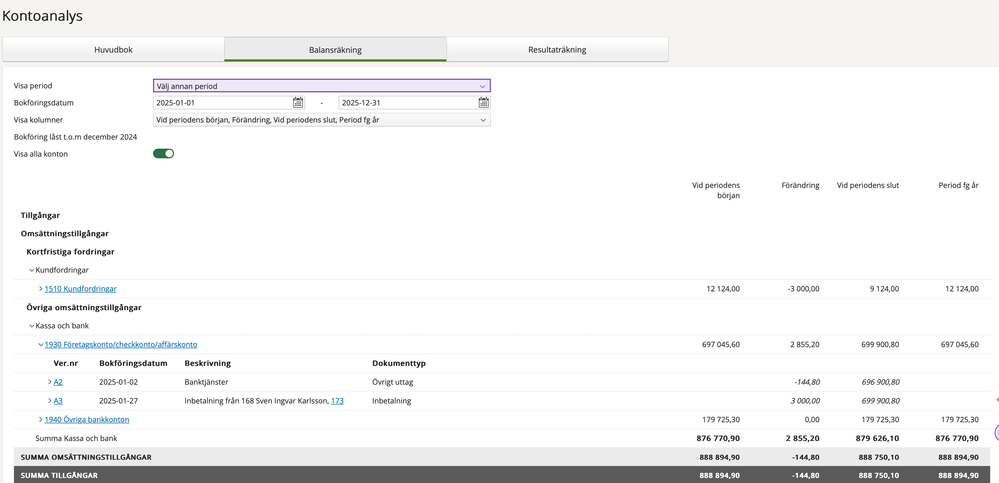Click the start date field 2025-01-01
Screen dimensions: 999x483
pos(222,103)
